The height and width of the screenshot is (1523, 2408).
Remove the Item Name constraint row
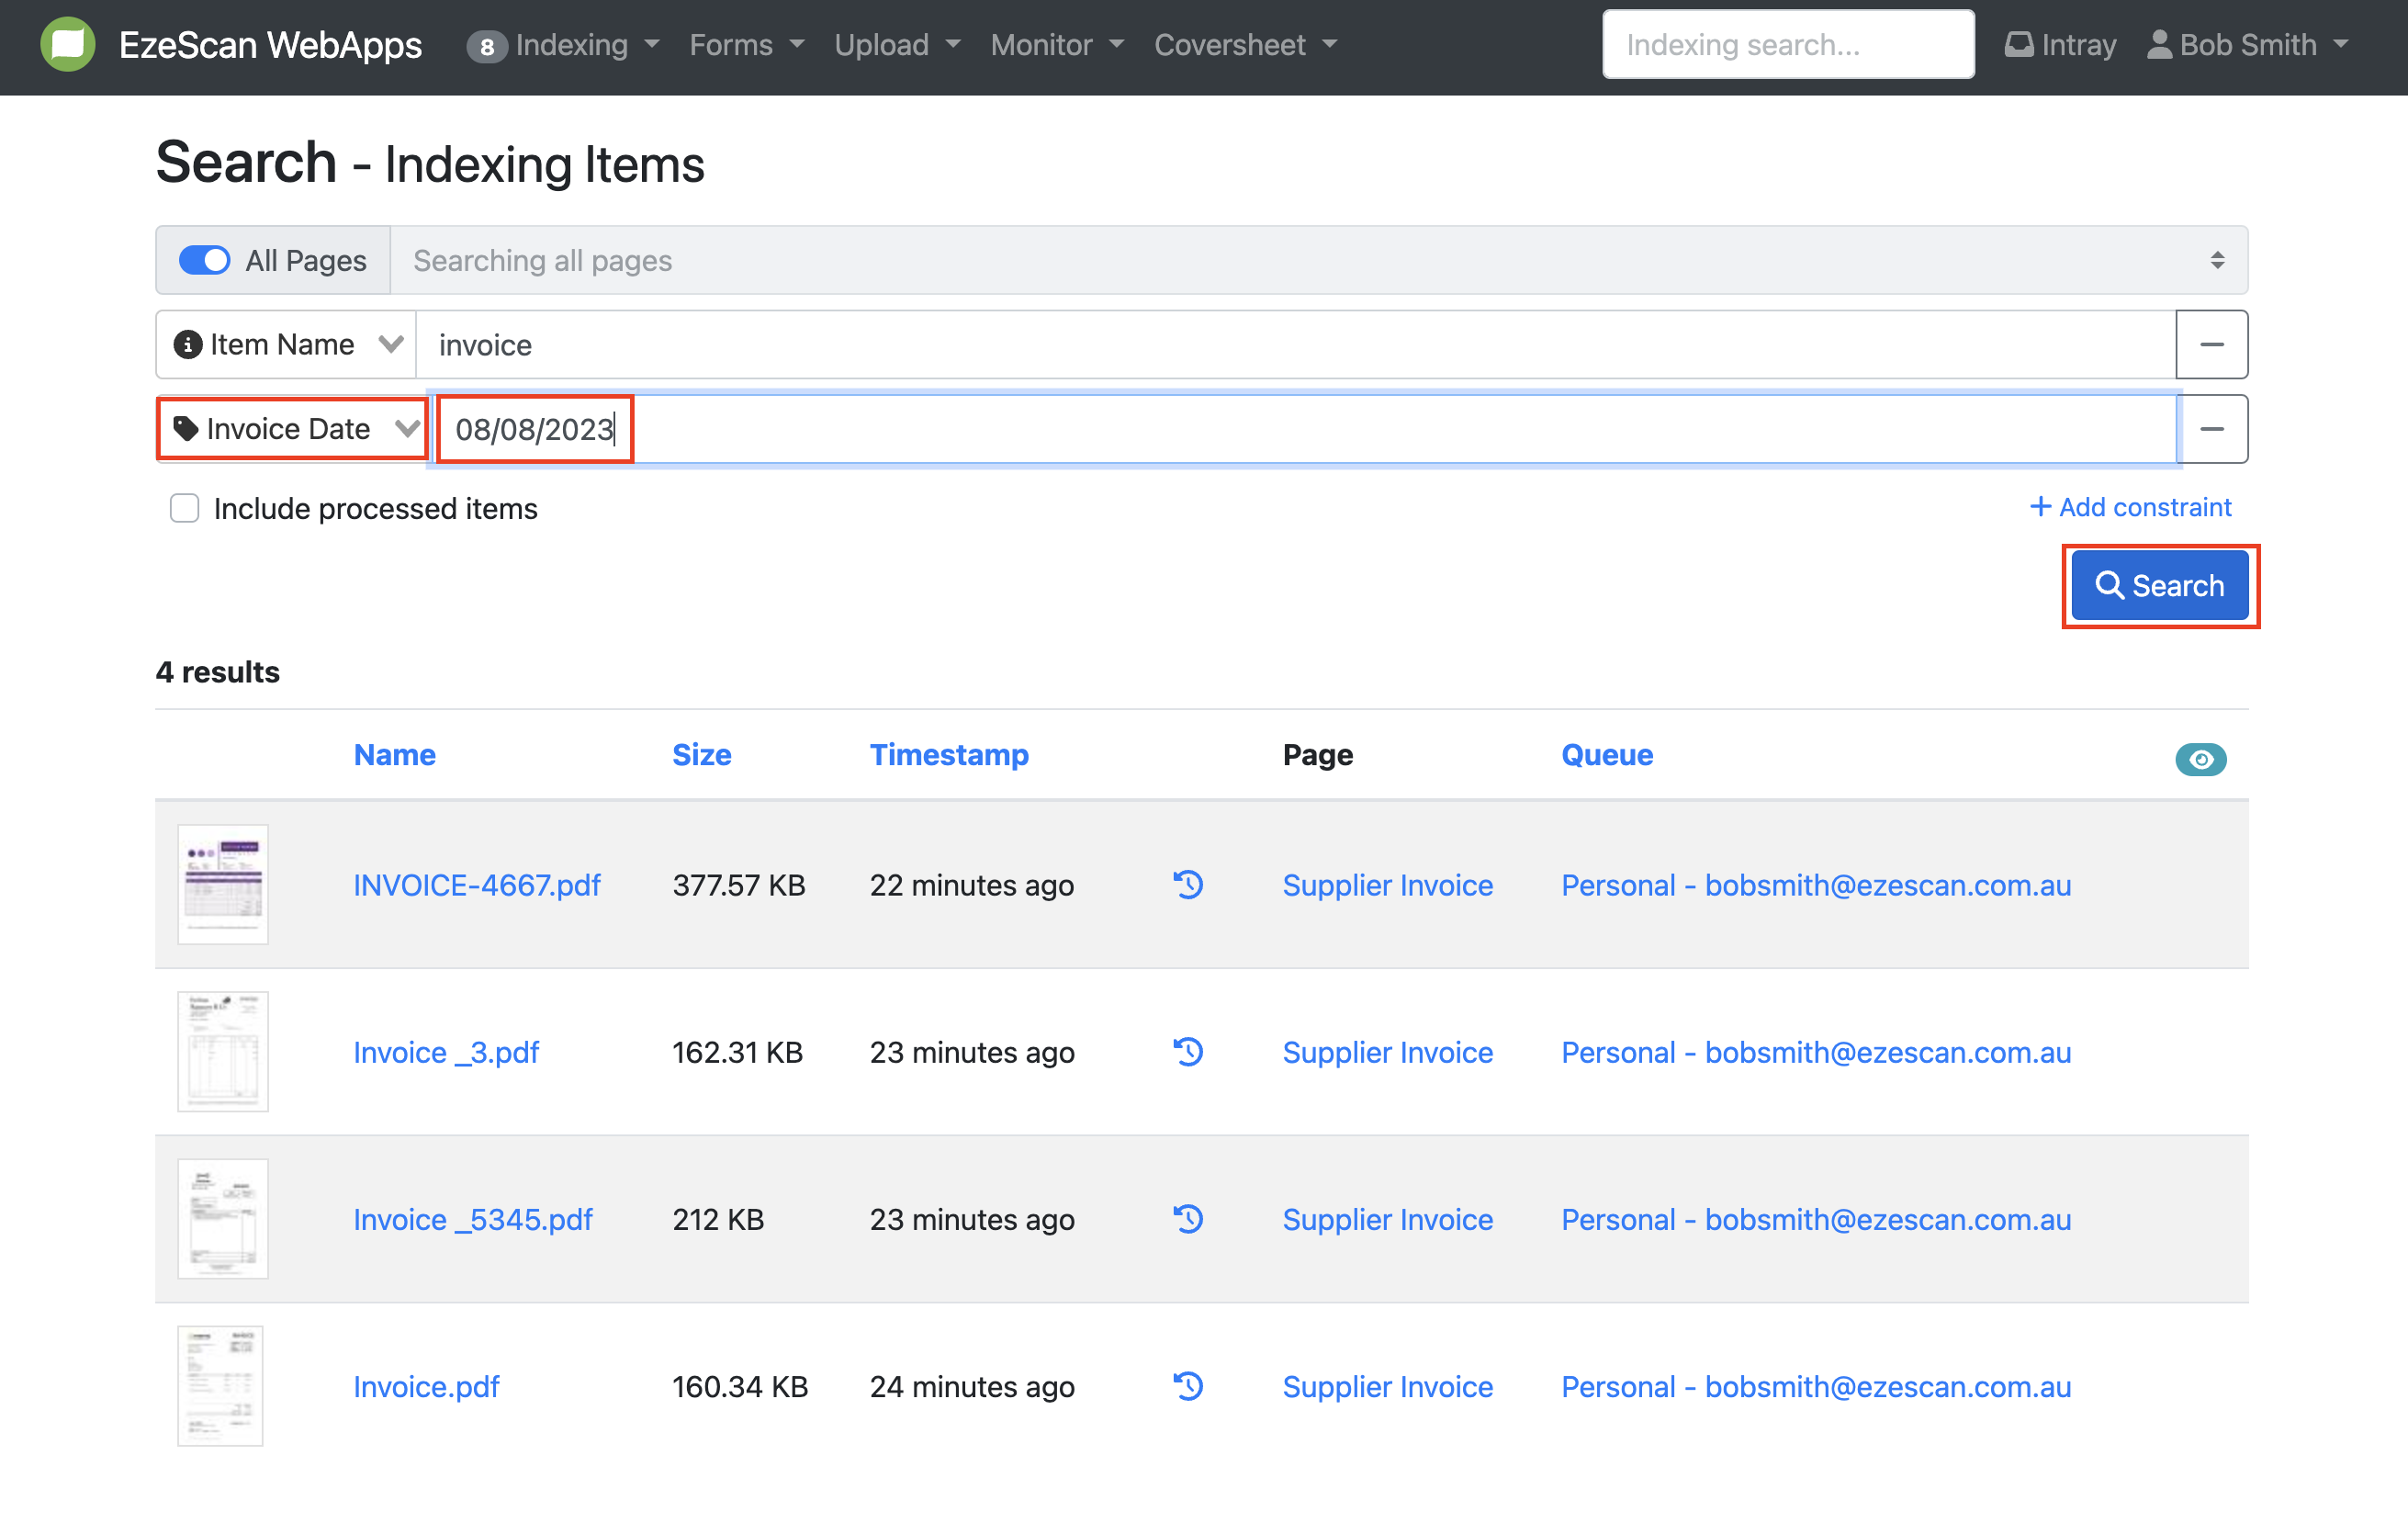tap(2211, 345)
